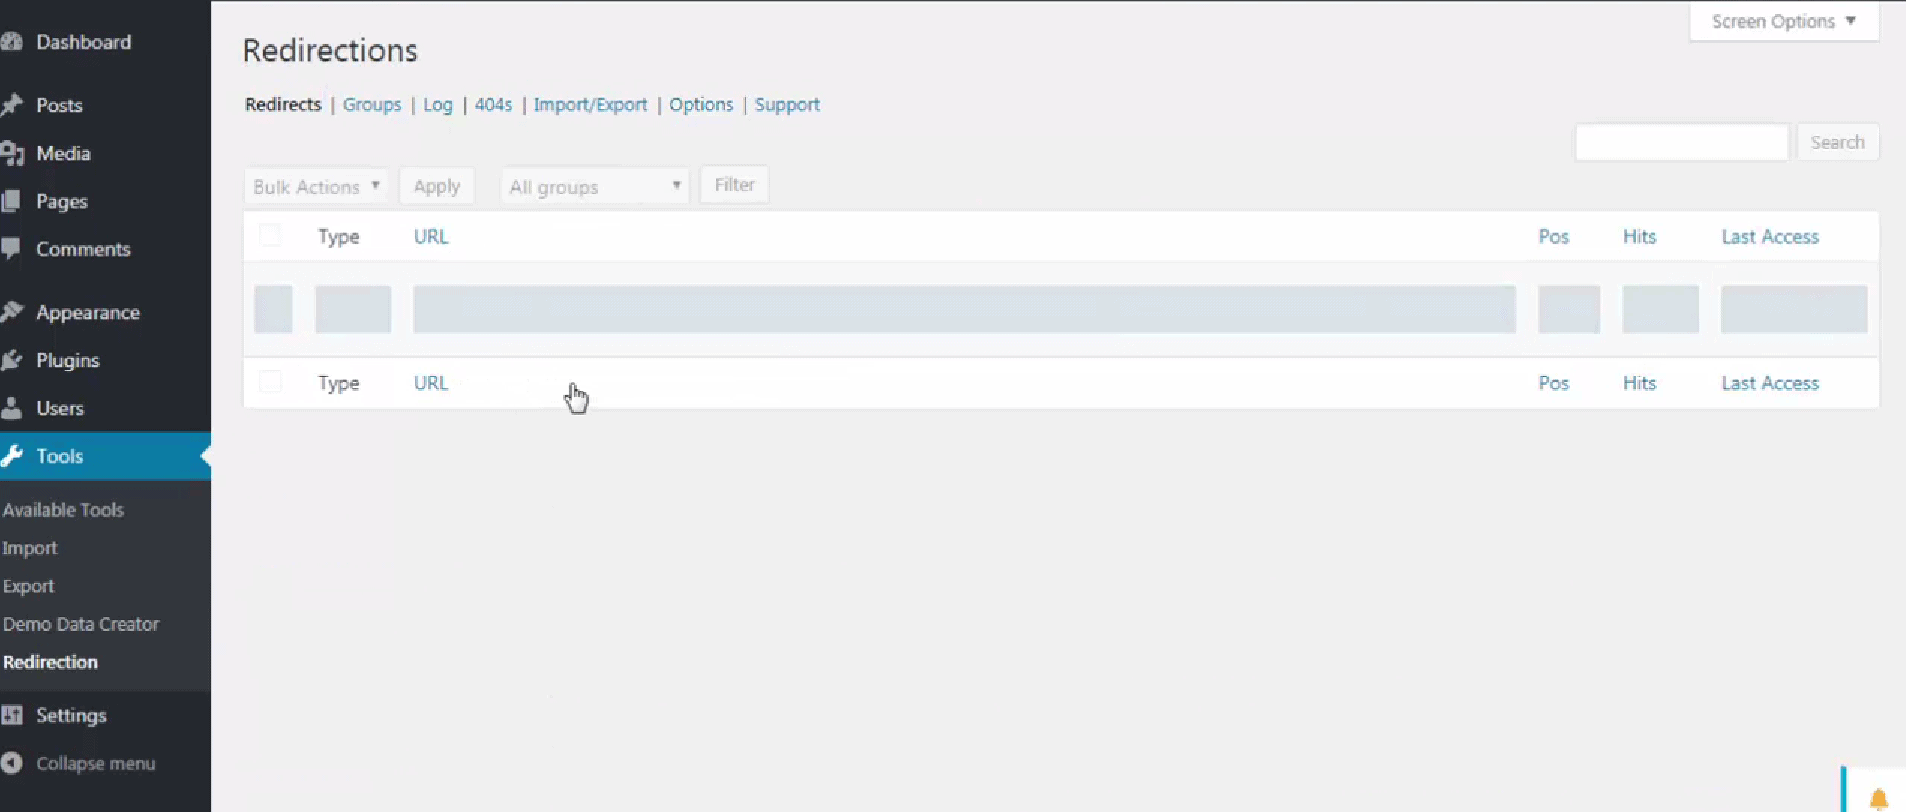Open the Bulk Actions dropdown
The width and height of the screenshot is (1906, 812).
click(316, 186)
